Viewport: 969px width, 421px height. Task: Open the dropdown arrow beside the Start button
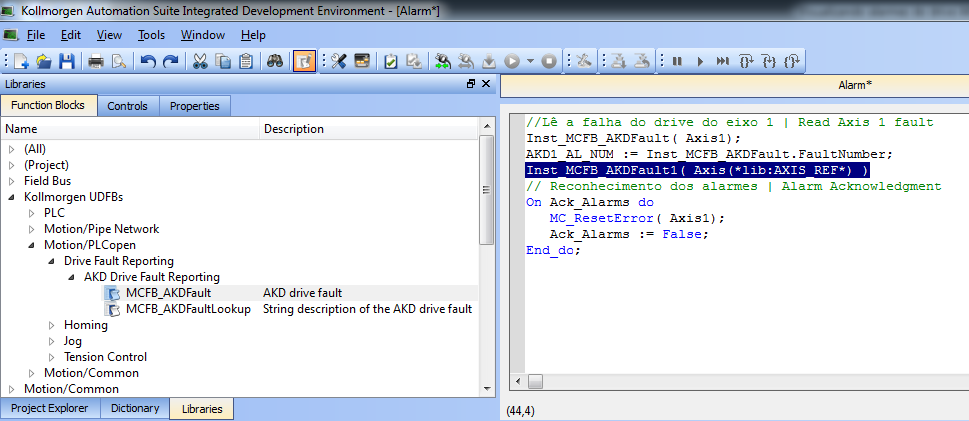[530, 61]
